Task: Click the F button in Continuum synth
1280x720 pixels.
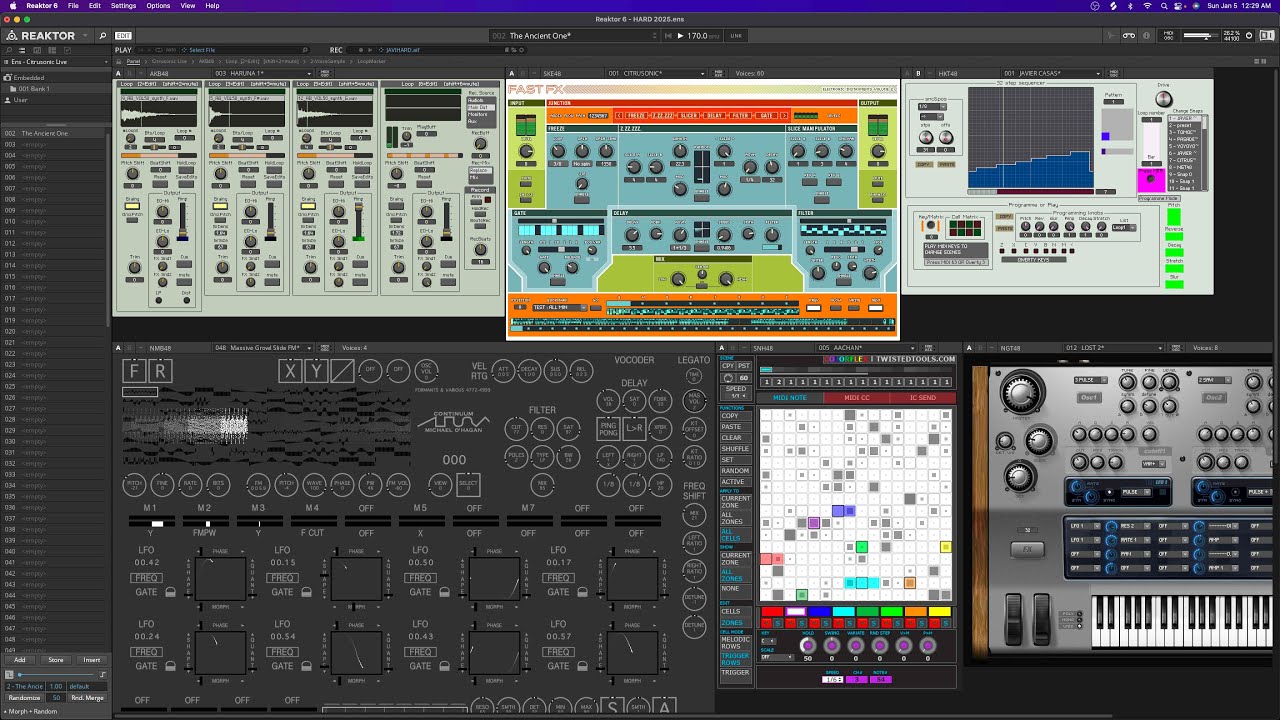Action: point(135,372)
